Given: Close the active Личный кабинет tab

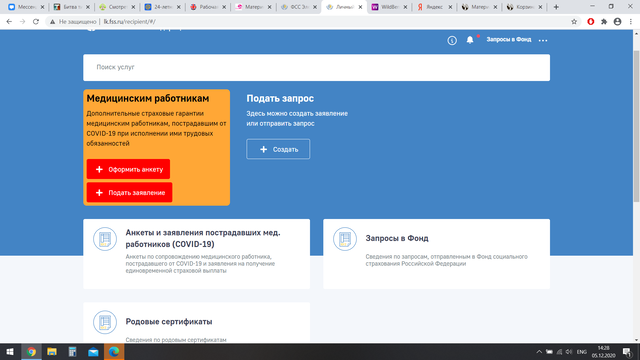Looking at the screenshot, I should click(x=360, y=7).
